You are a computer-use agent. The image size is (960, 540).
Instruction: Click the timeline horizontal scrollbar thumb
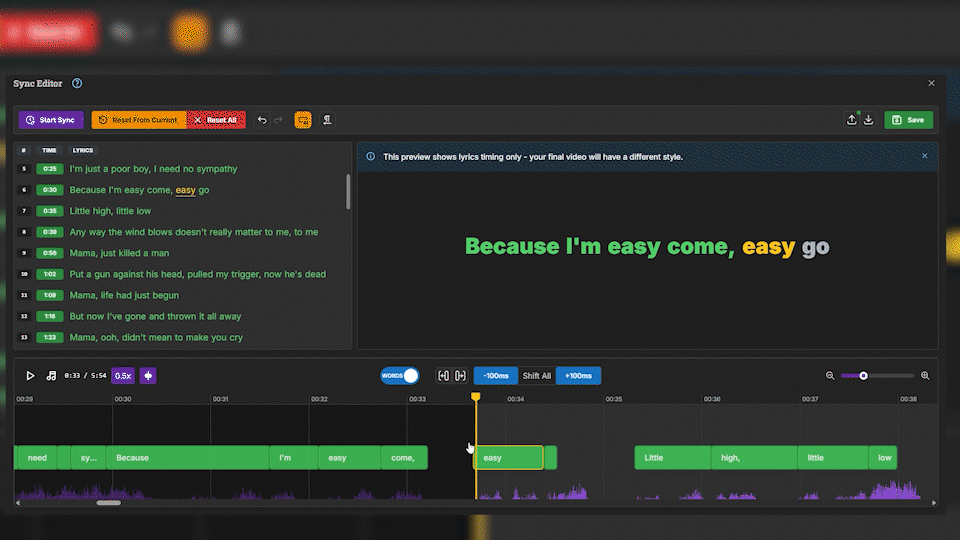tap(108, 503)
